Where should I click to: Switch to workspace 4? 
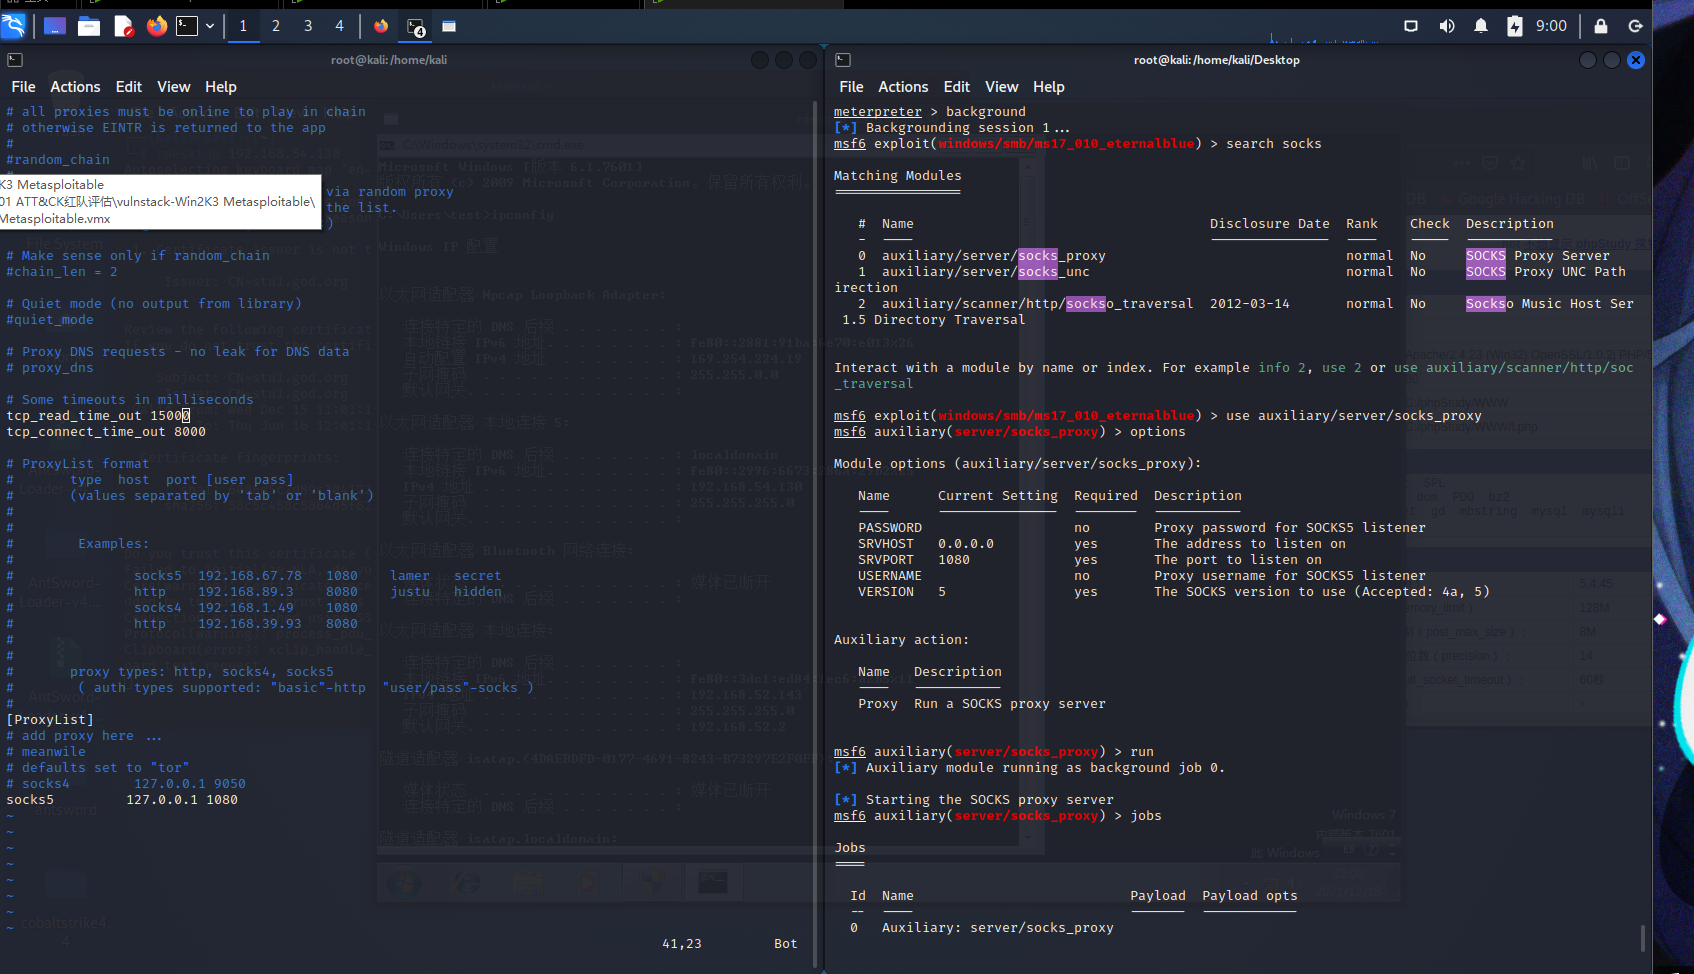[x=339, y=26]
